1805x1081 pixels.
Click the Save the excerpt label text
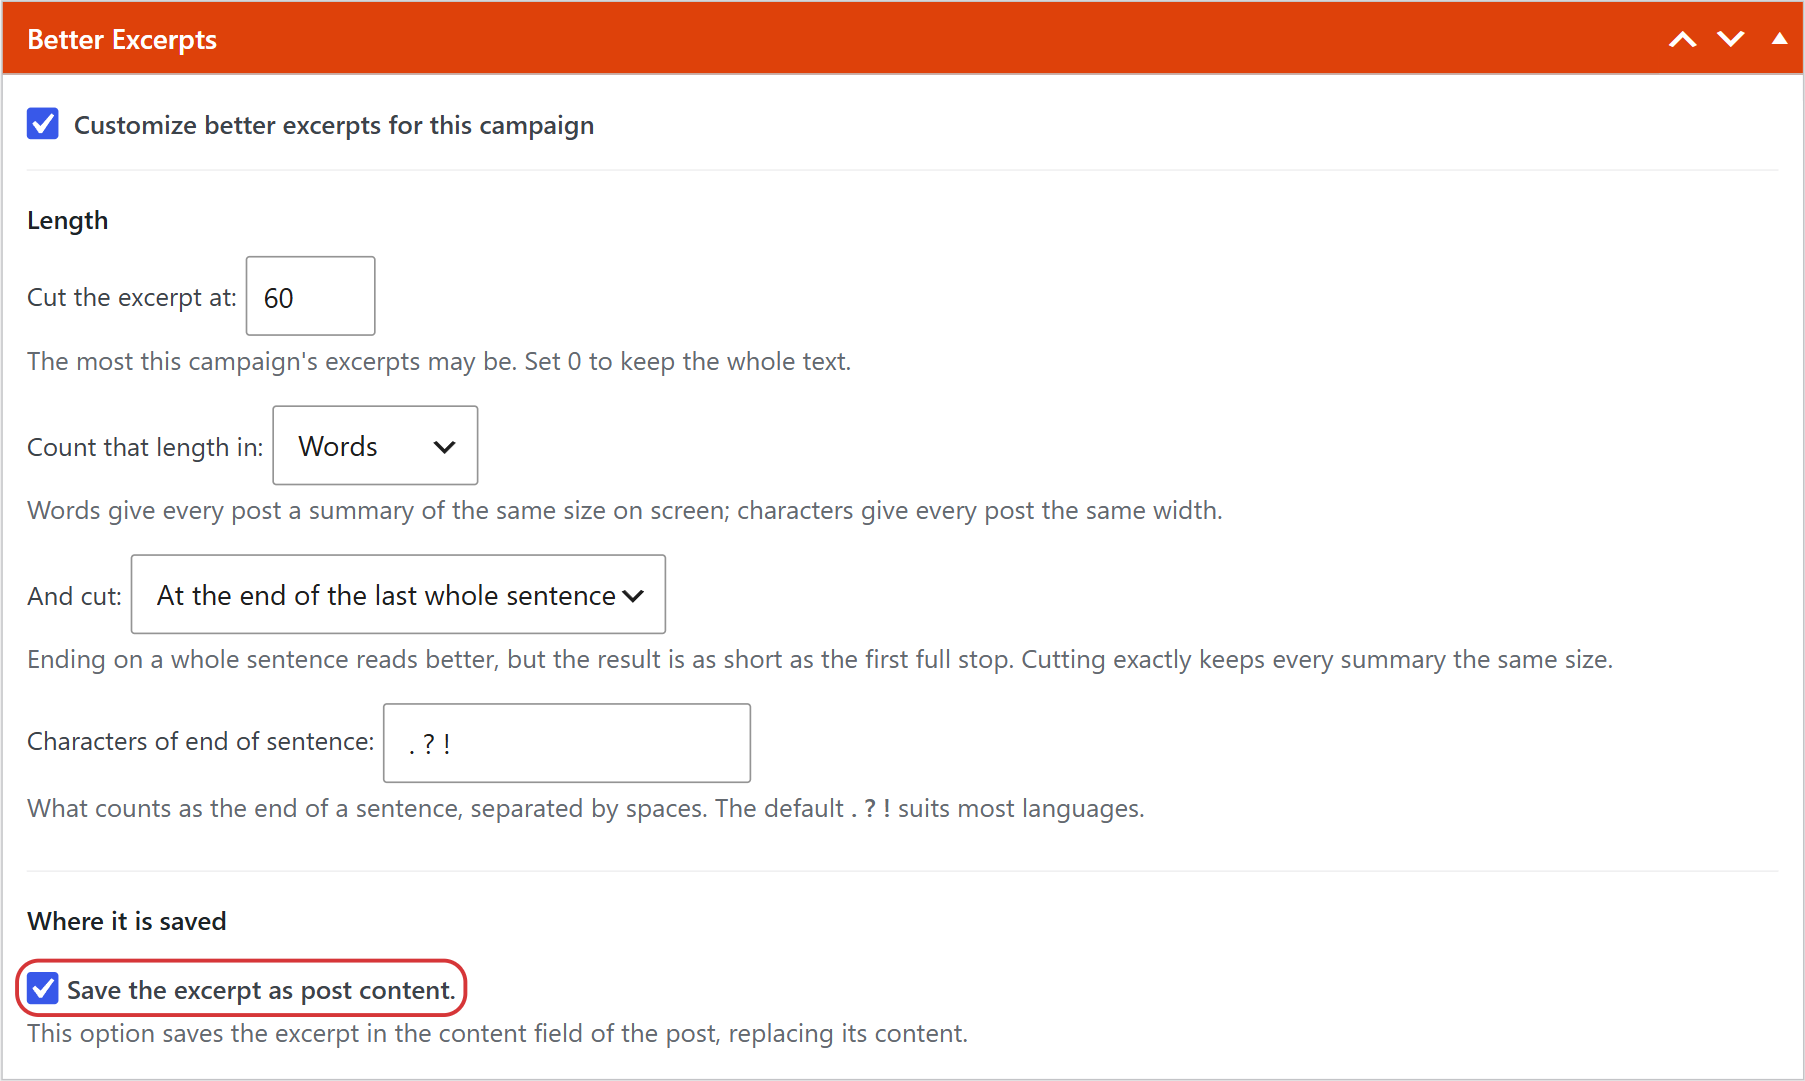coord(261,990)
